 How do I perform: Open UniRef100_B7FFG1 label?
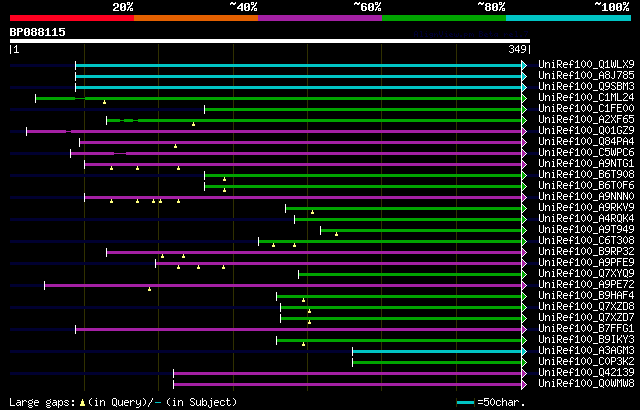pyautogui.click(x=586, y=329)
